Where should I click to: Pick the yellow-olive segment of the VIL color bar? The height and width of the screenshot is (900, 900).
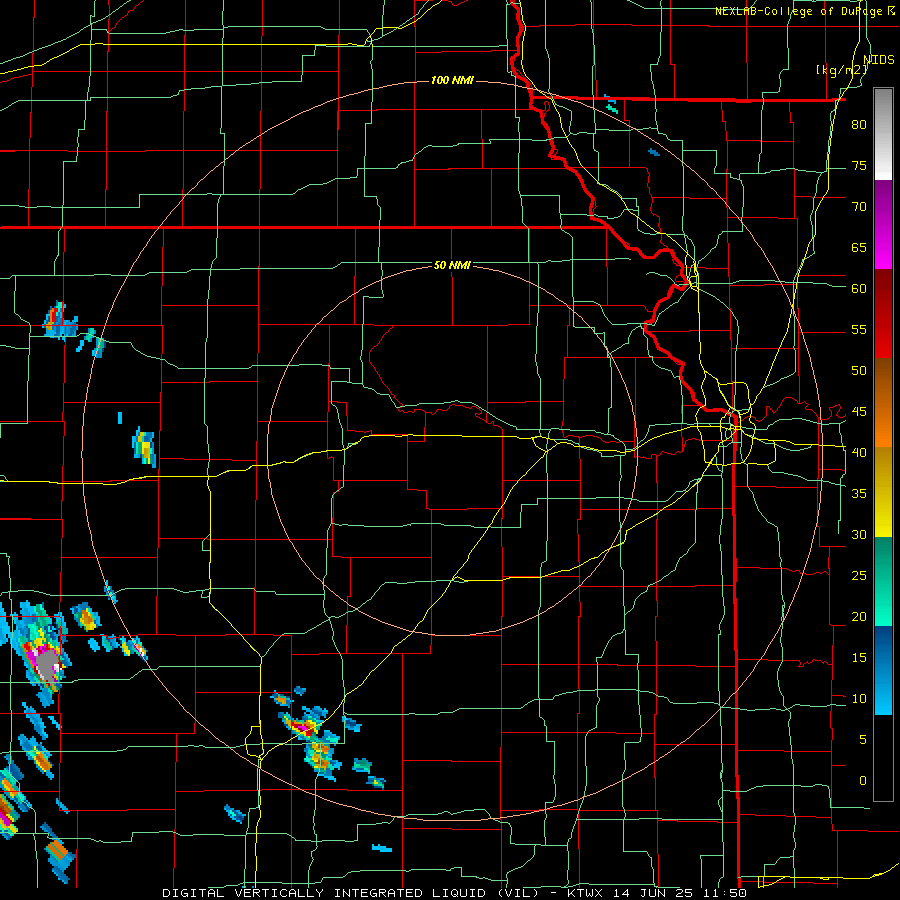[x=883, y=492]
